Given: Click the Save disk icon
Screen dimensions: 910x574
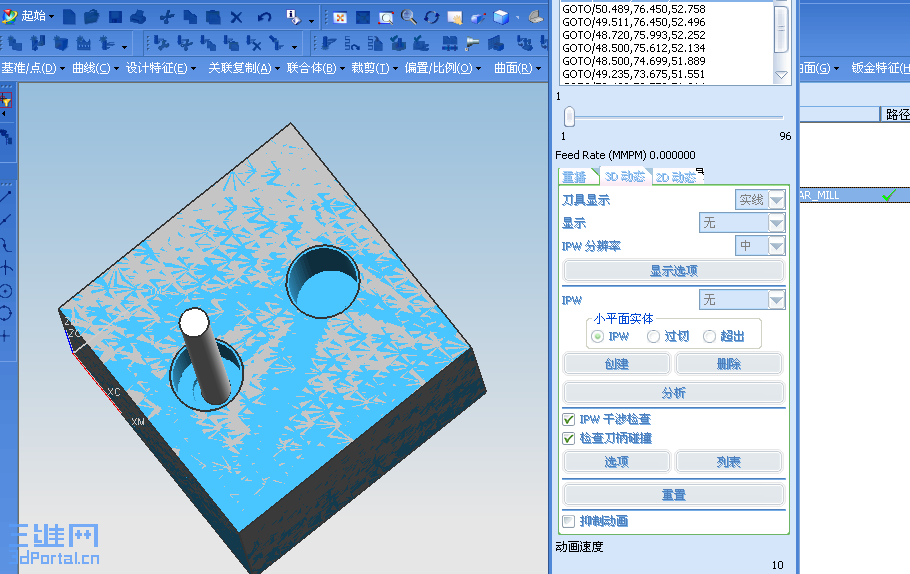Looking at the screenshot, I should pos(115,17).
